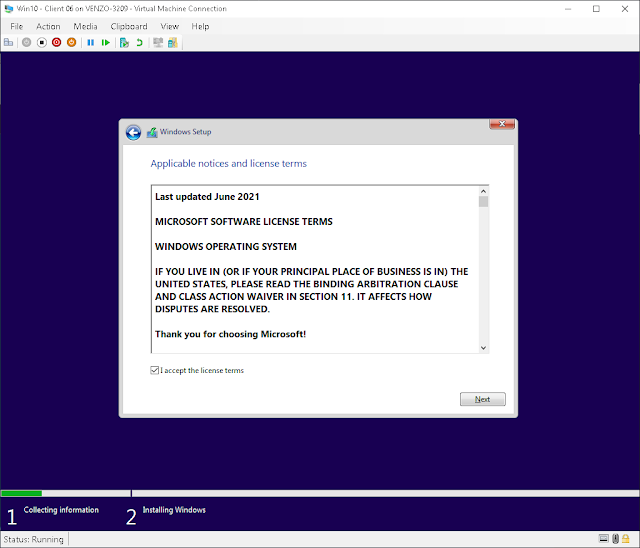This screenshot has height=548, width=640.
Task: Go back using the blue arrow in Windows Setup
Action: (x=133, y=132)
